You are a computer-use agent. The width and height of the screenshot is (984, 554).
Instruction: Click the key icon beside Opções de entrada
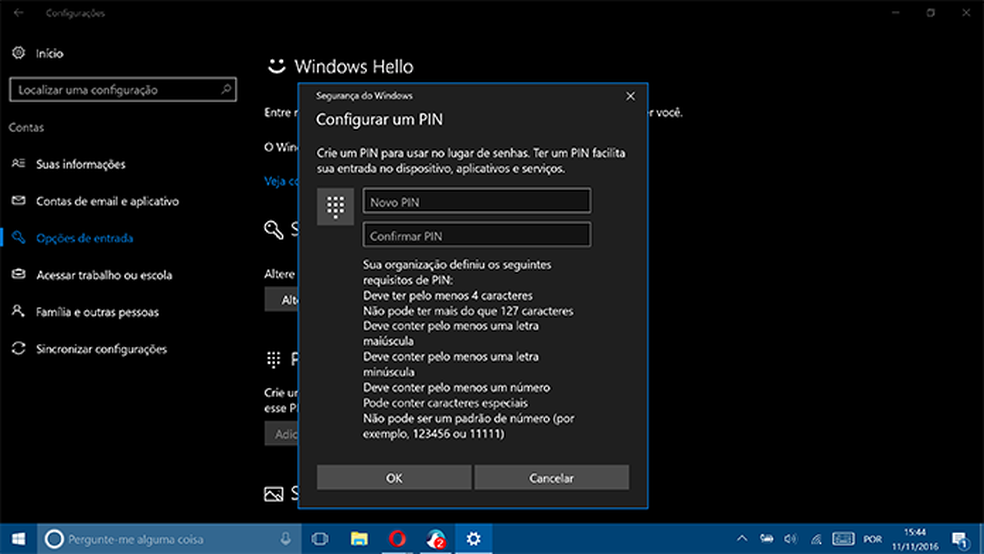(x=19, y=237)
